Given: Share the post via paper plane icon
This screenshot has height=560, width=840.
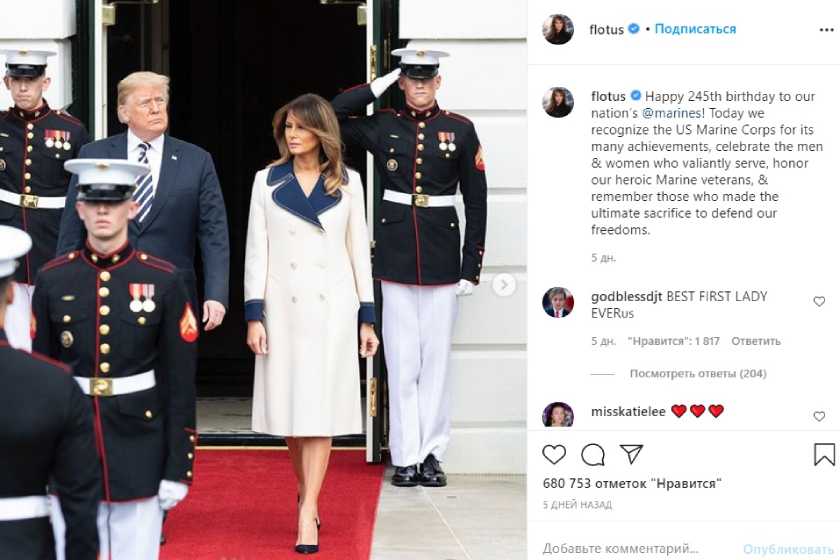Looking at the screenshot, I should (632, 454).
